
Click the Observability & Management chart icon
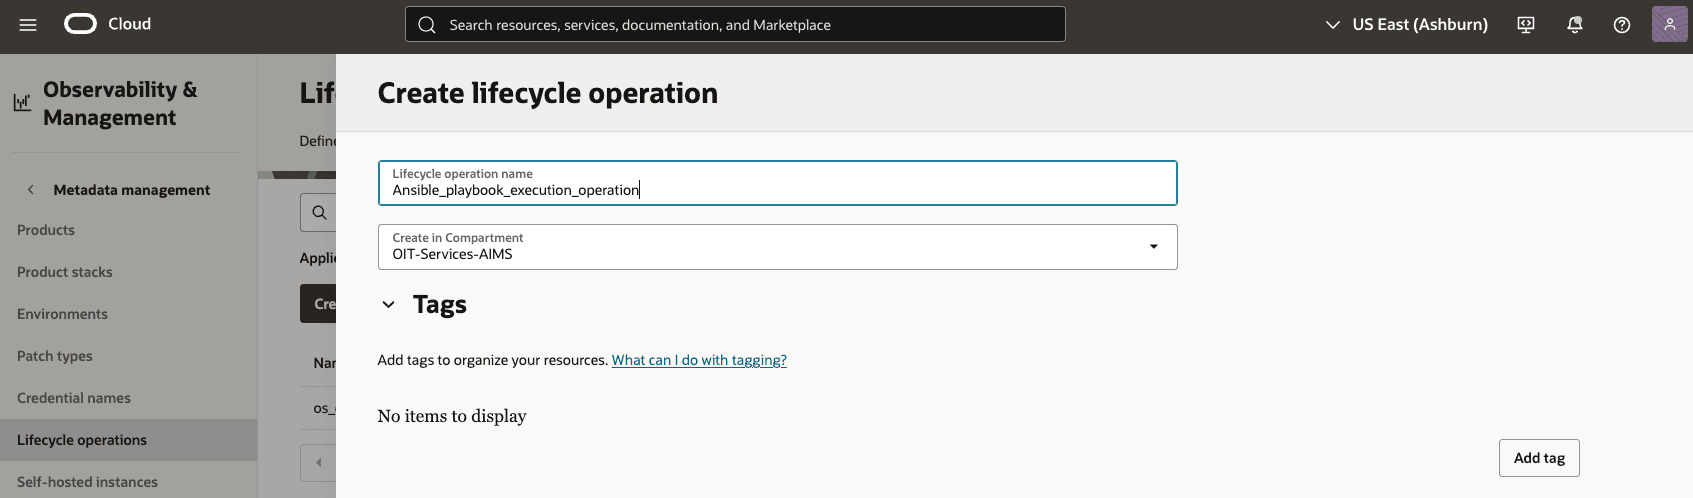[22, 103]
